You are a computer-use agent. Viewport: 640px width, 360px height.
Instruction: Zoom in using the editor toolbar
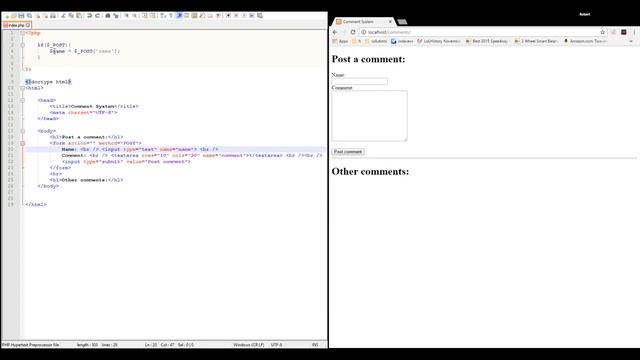point(127,16)
